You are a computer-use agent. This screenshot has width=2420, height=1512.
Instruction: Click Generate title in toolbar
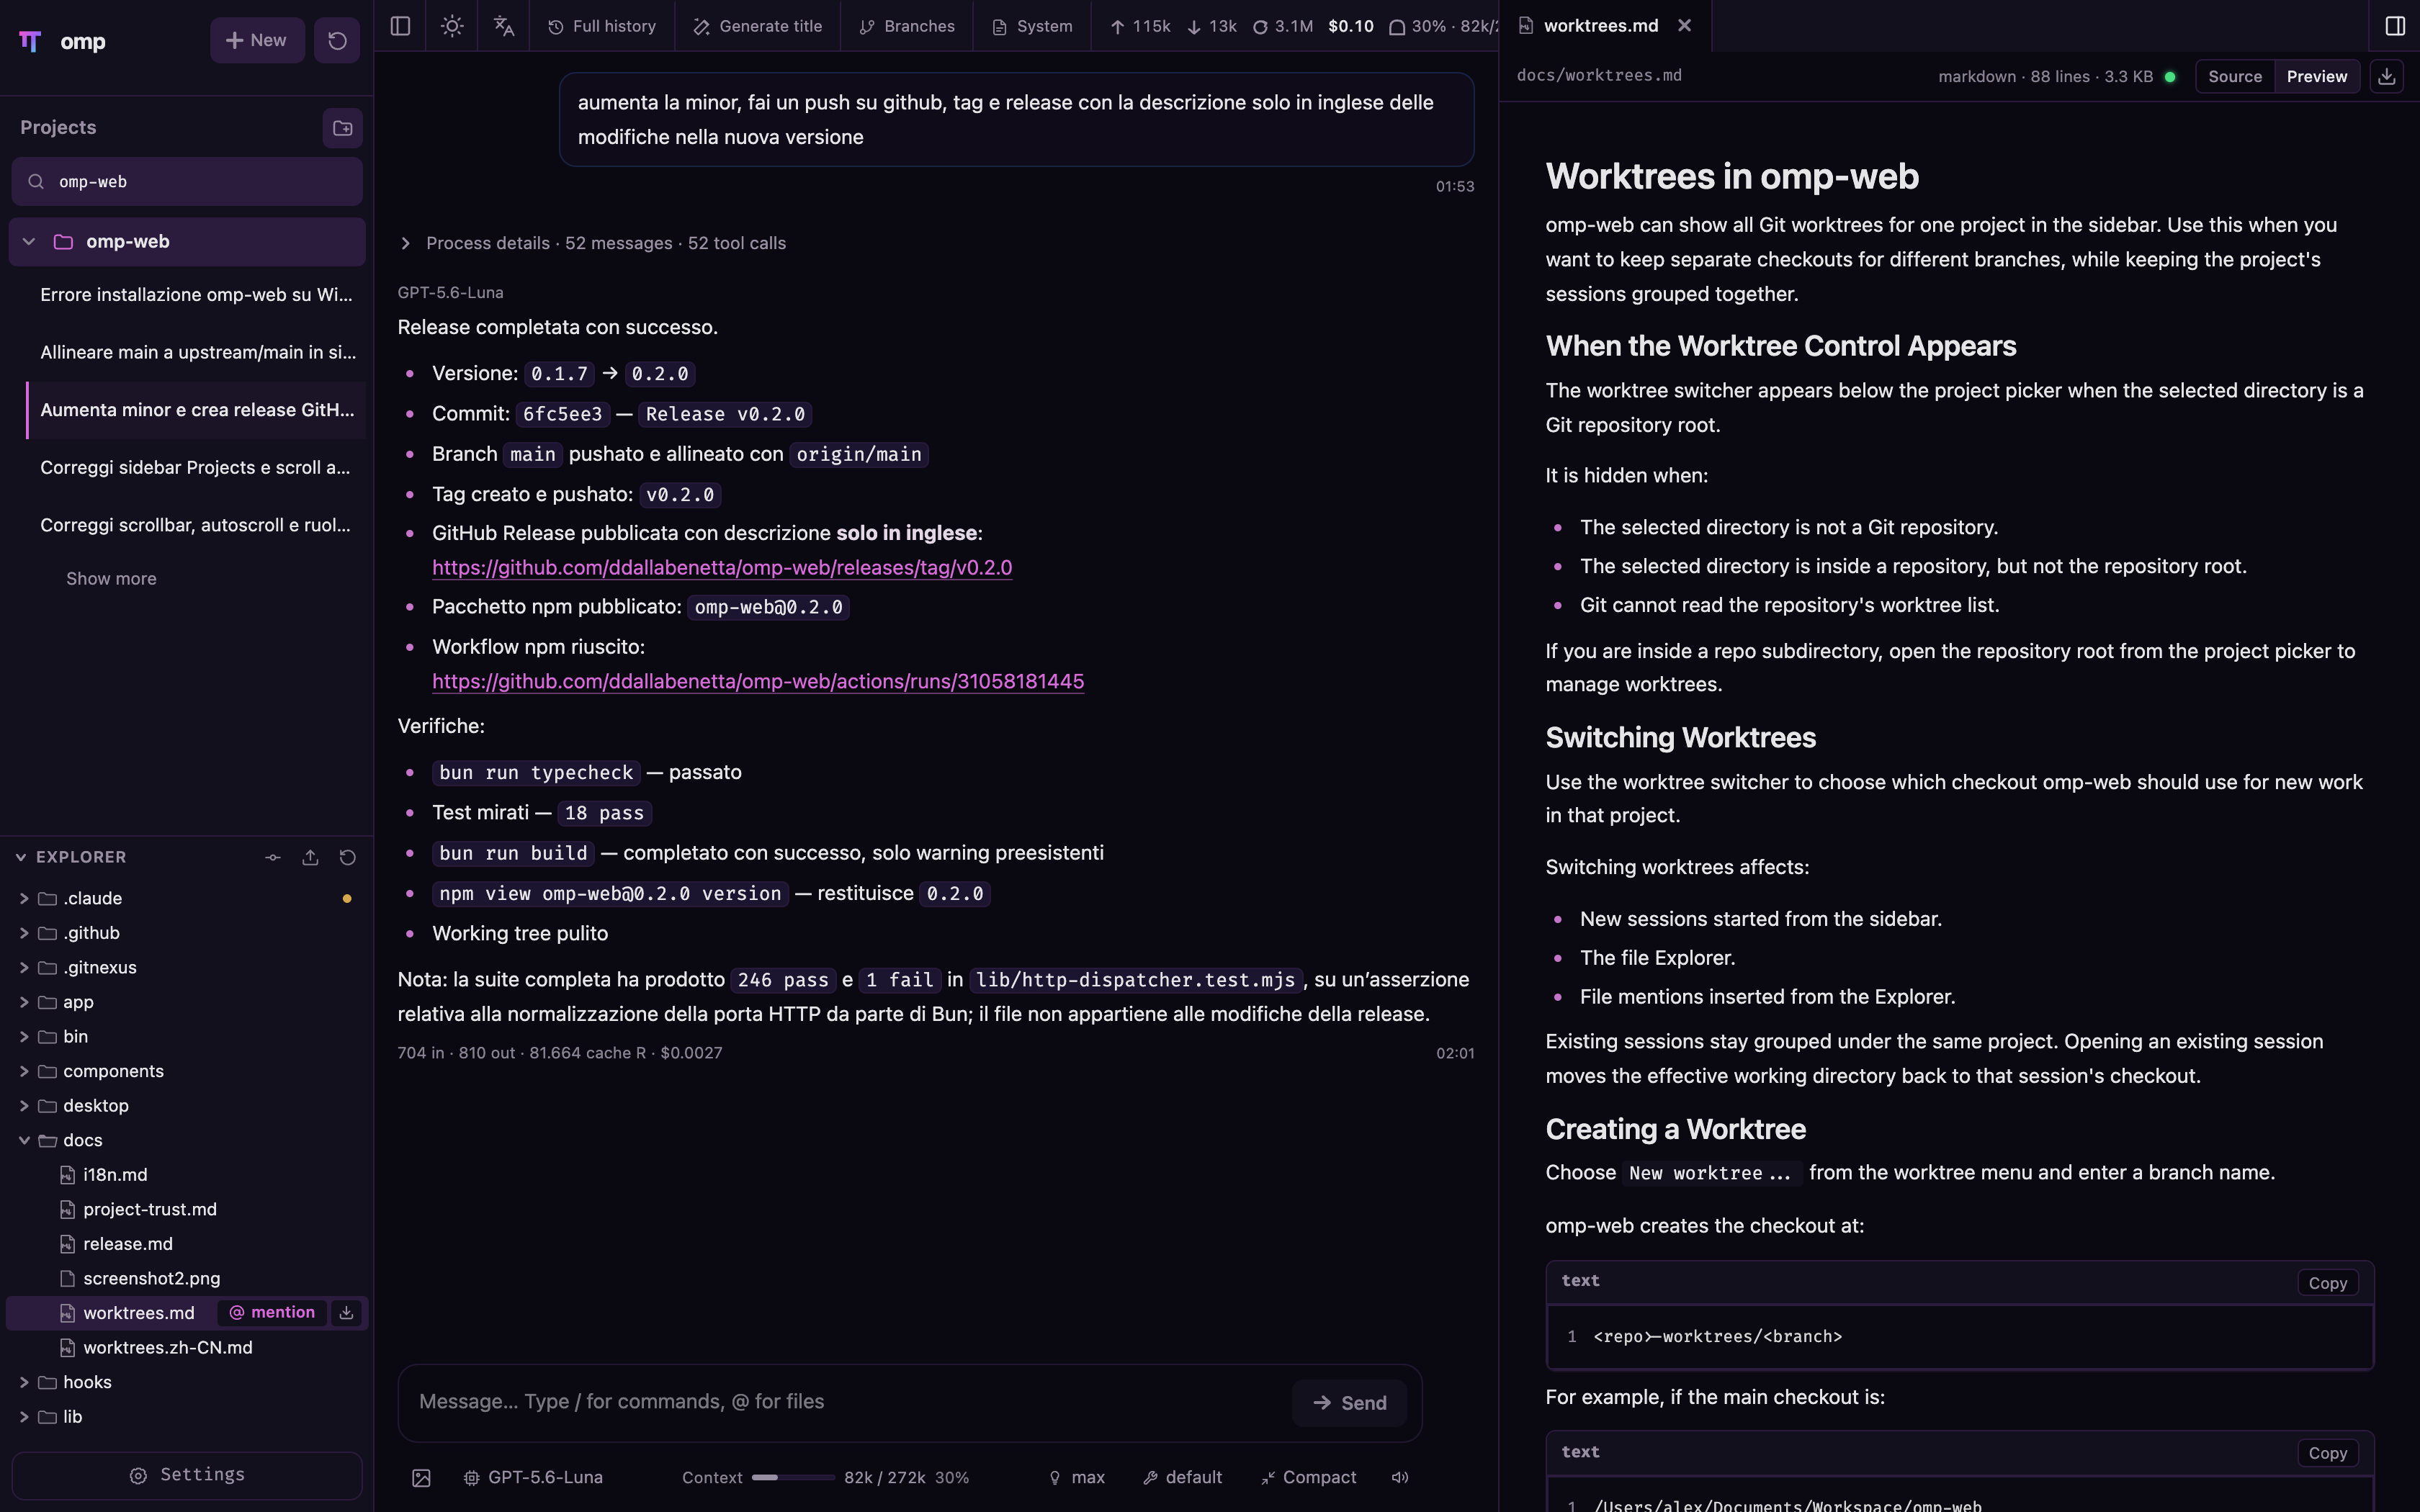[757, 26]
